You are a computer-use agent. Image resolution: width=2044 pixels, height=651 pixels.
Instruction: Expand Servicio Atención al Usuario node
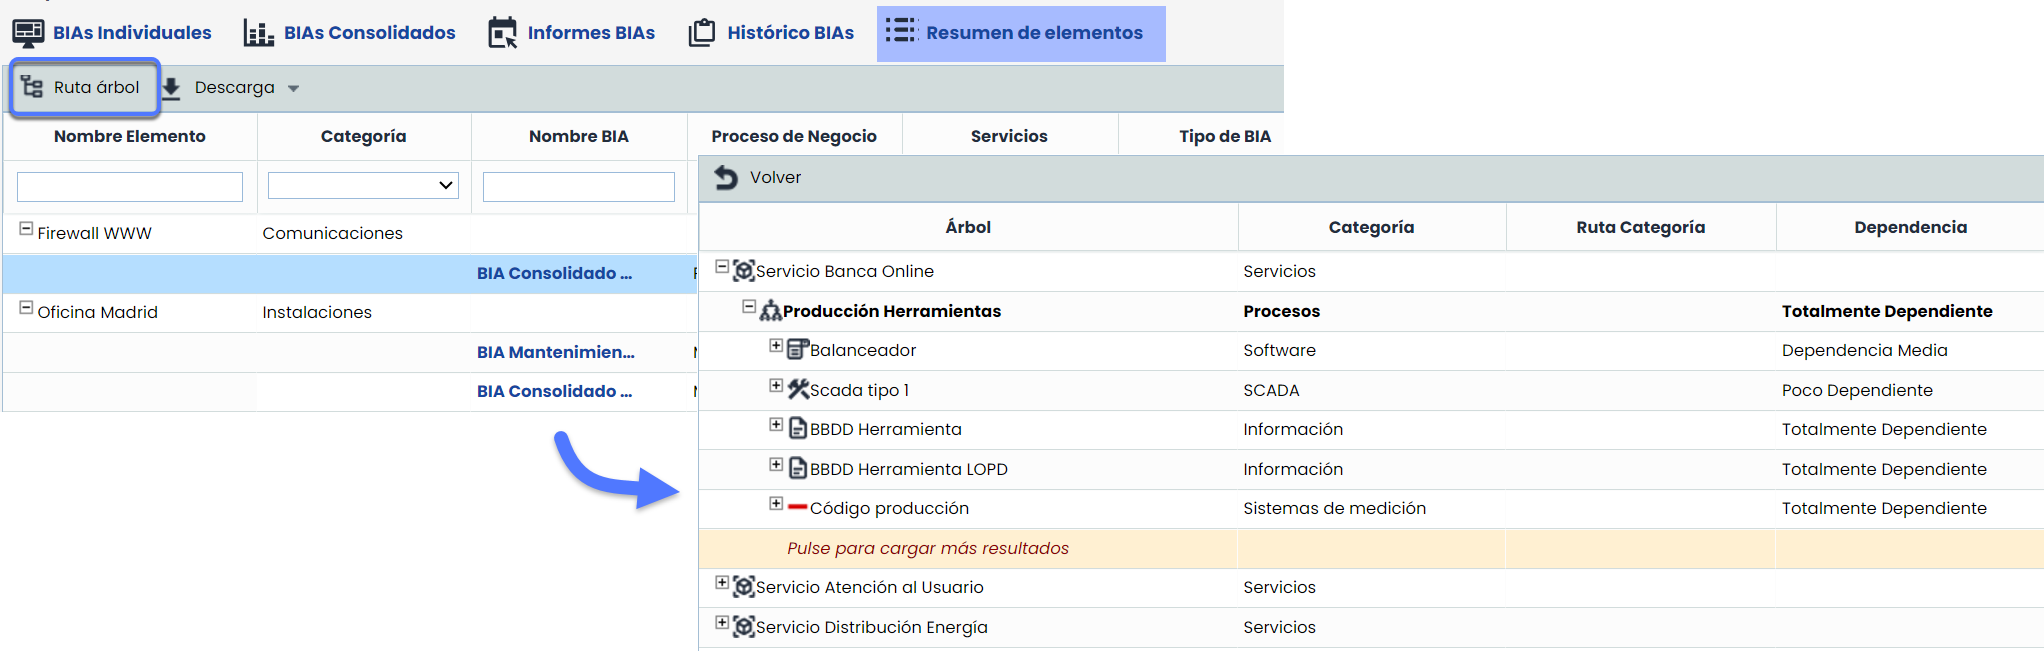pos(722,583)
